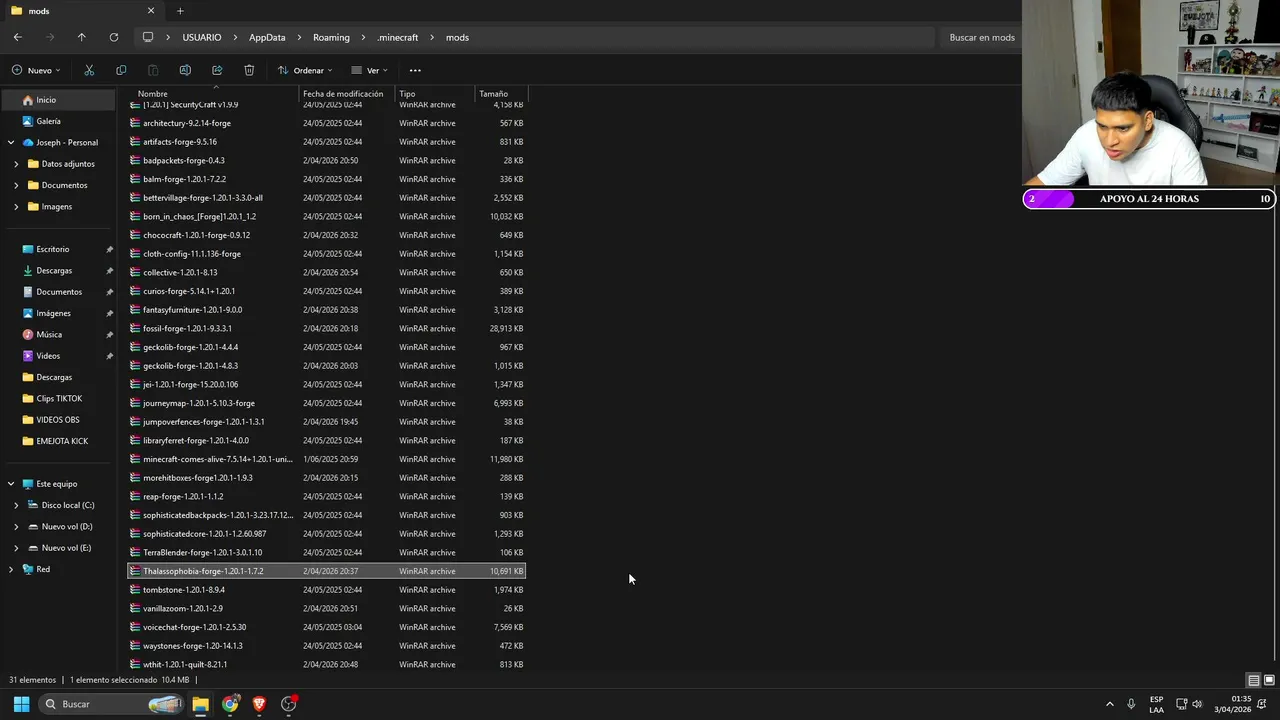This screenshot has height=720, width=1280.
Task: Click the taskbar Buscar search field
Action: (x=112, y=704)
